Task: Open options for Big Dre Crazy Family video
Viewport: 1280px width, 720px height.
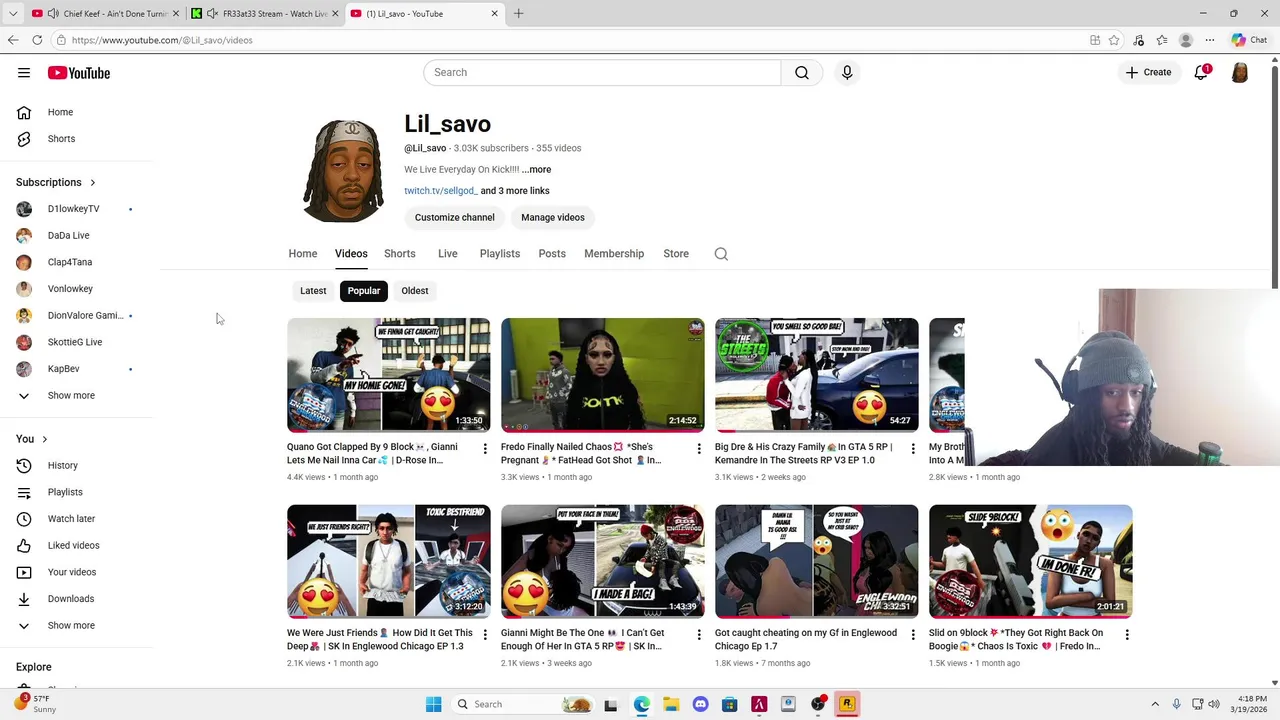Action: click(913, 449)
